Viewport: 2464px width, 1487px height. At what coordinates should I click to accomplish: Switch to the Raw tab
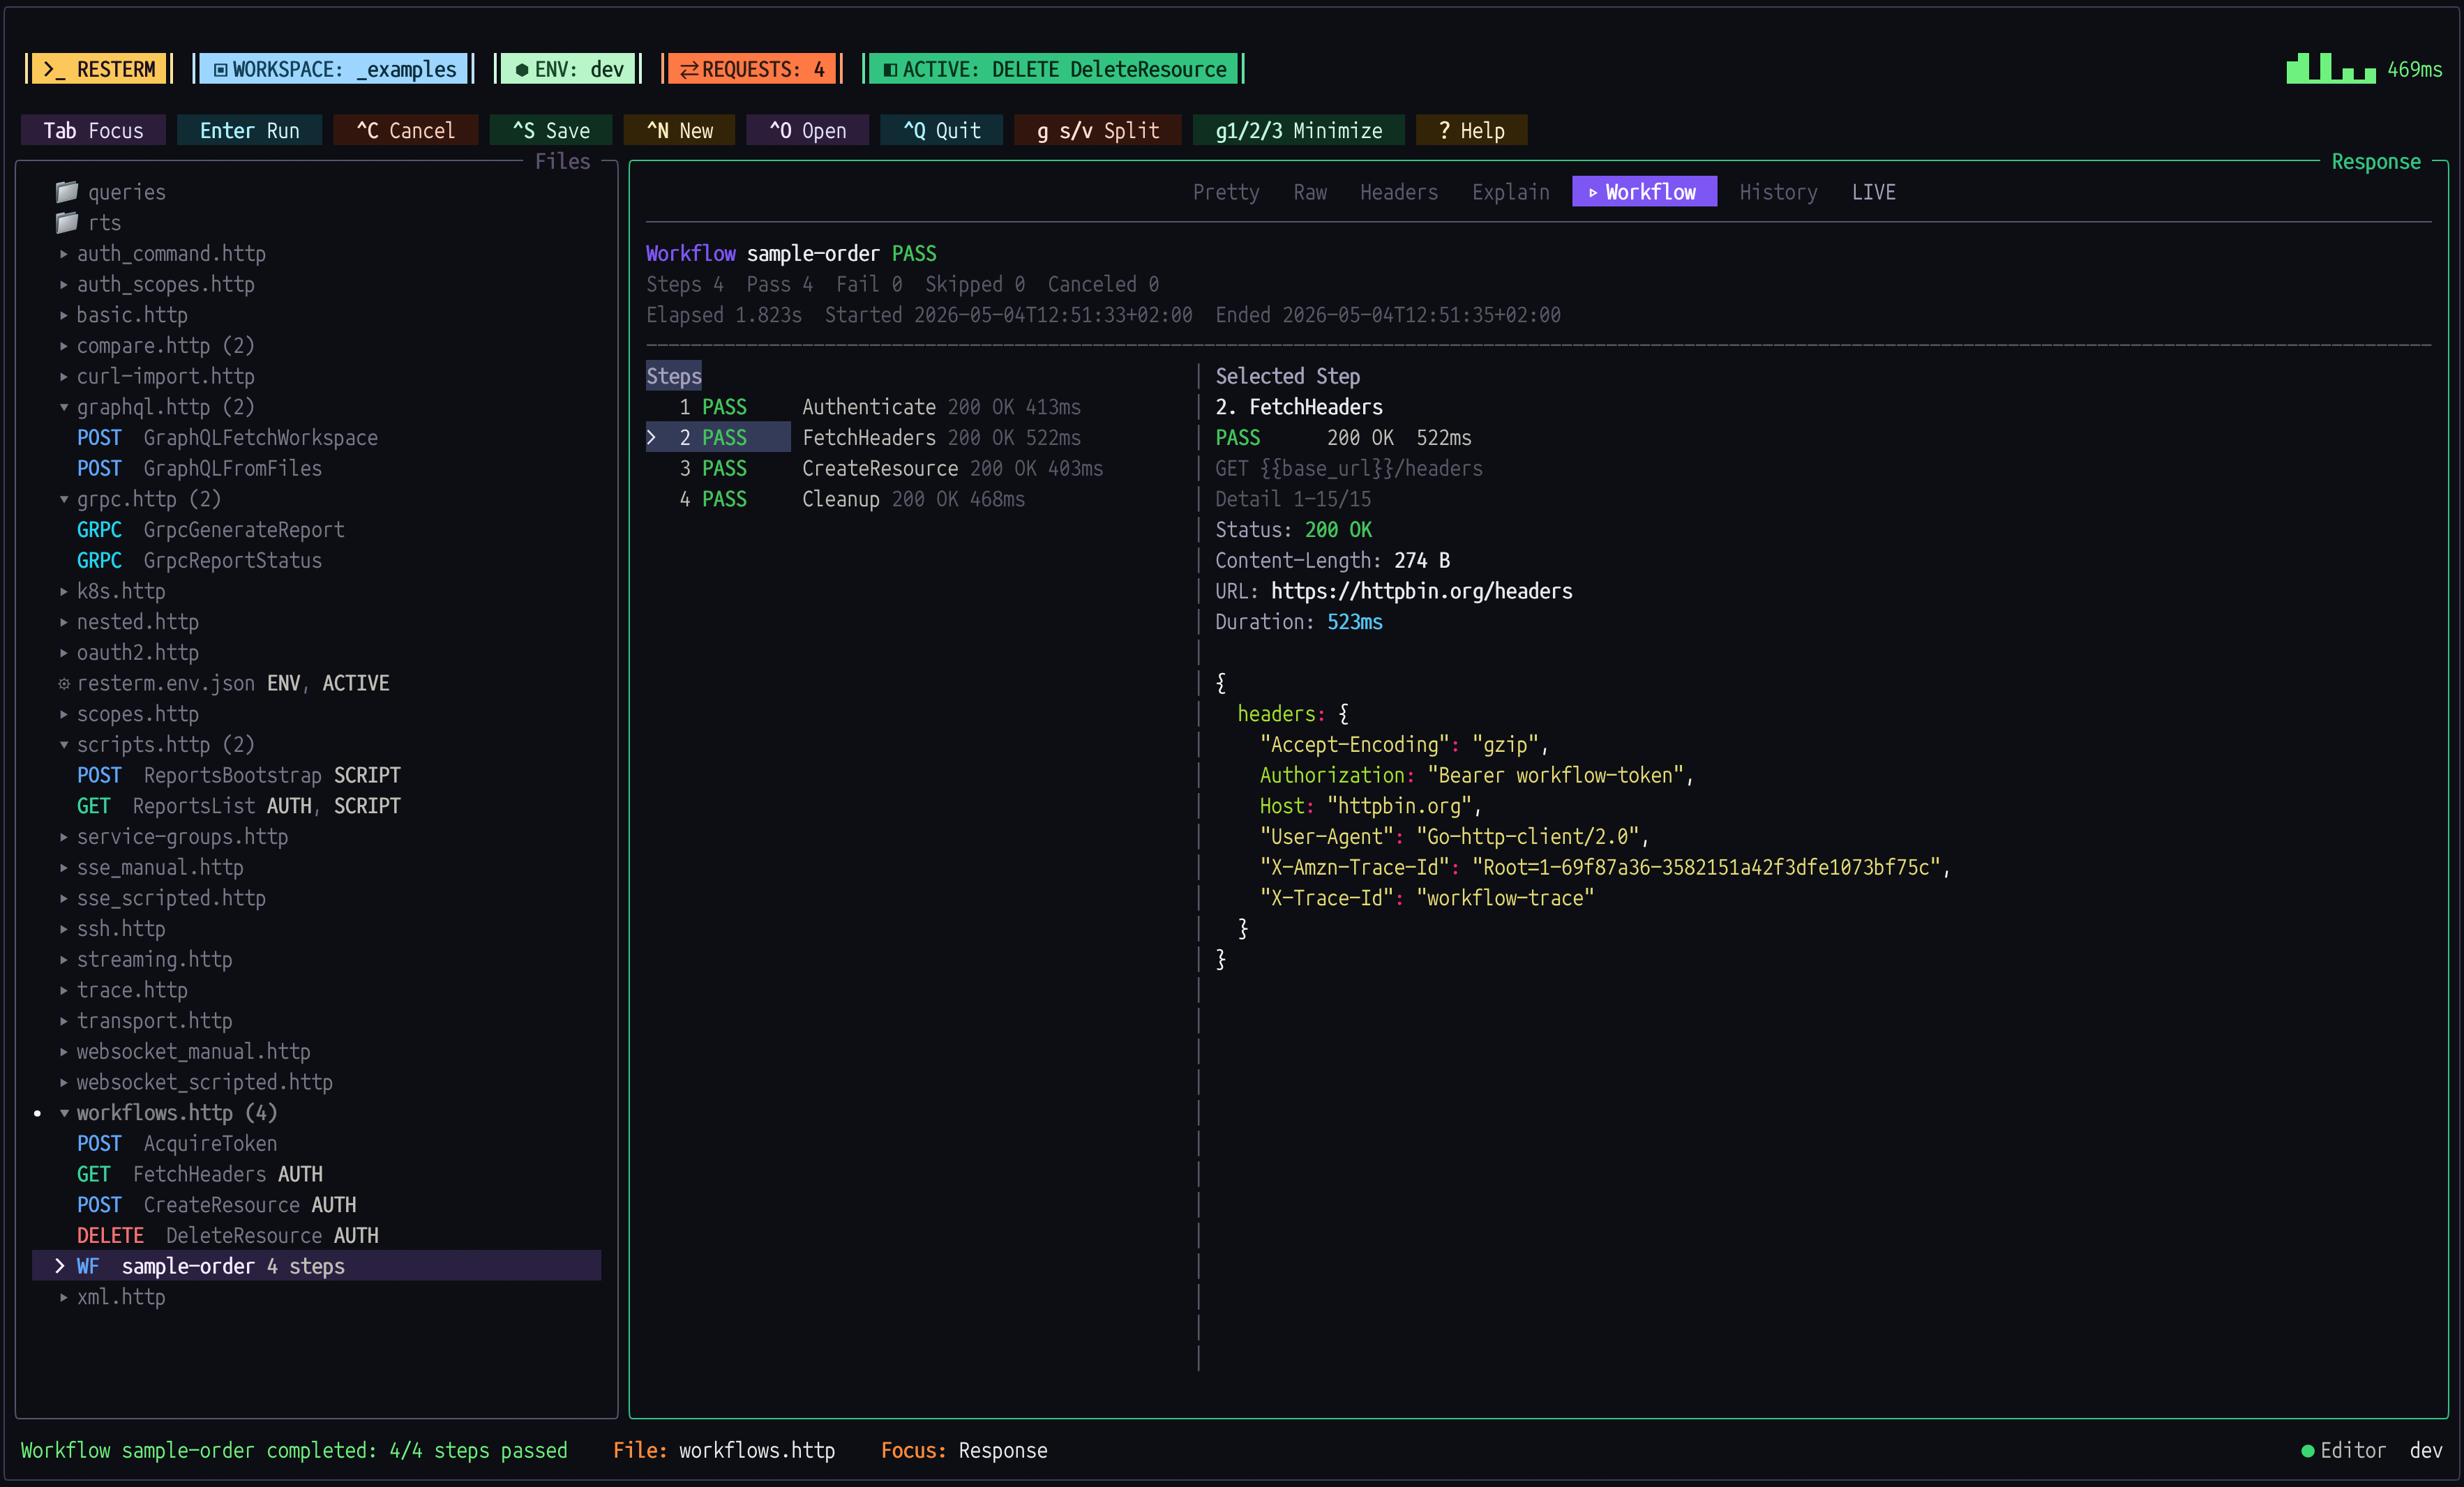click(x=1310, y=192)
